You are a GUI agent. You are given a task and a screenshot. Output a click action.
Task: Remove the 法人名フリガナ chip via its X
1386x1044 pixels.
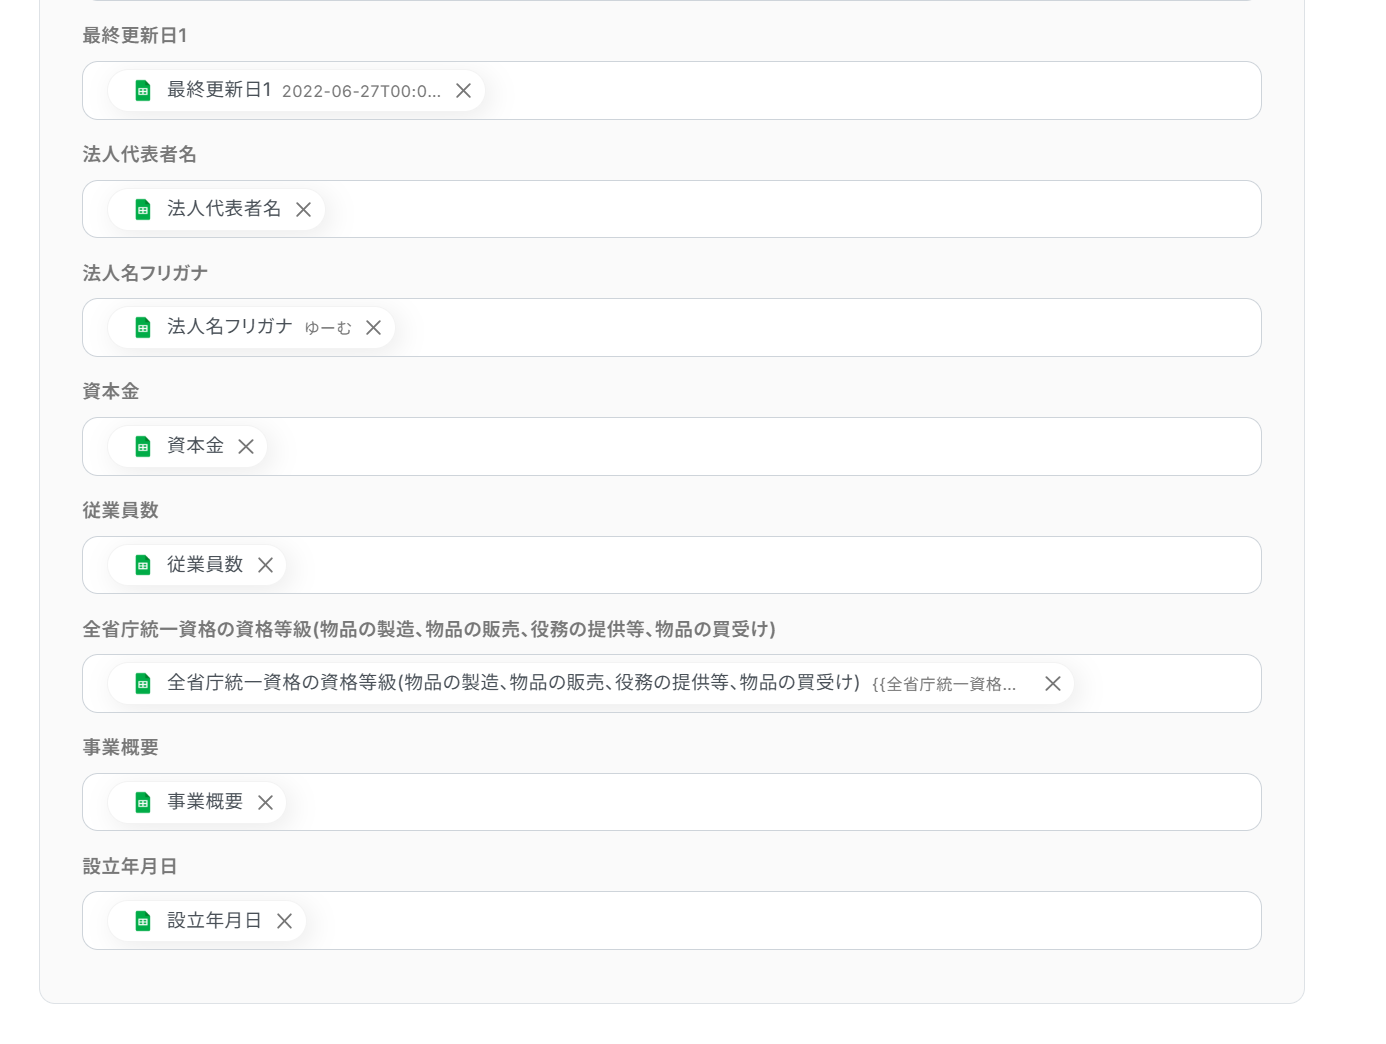pos(374,328)
